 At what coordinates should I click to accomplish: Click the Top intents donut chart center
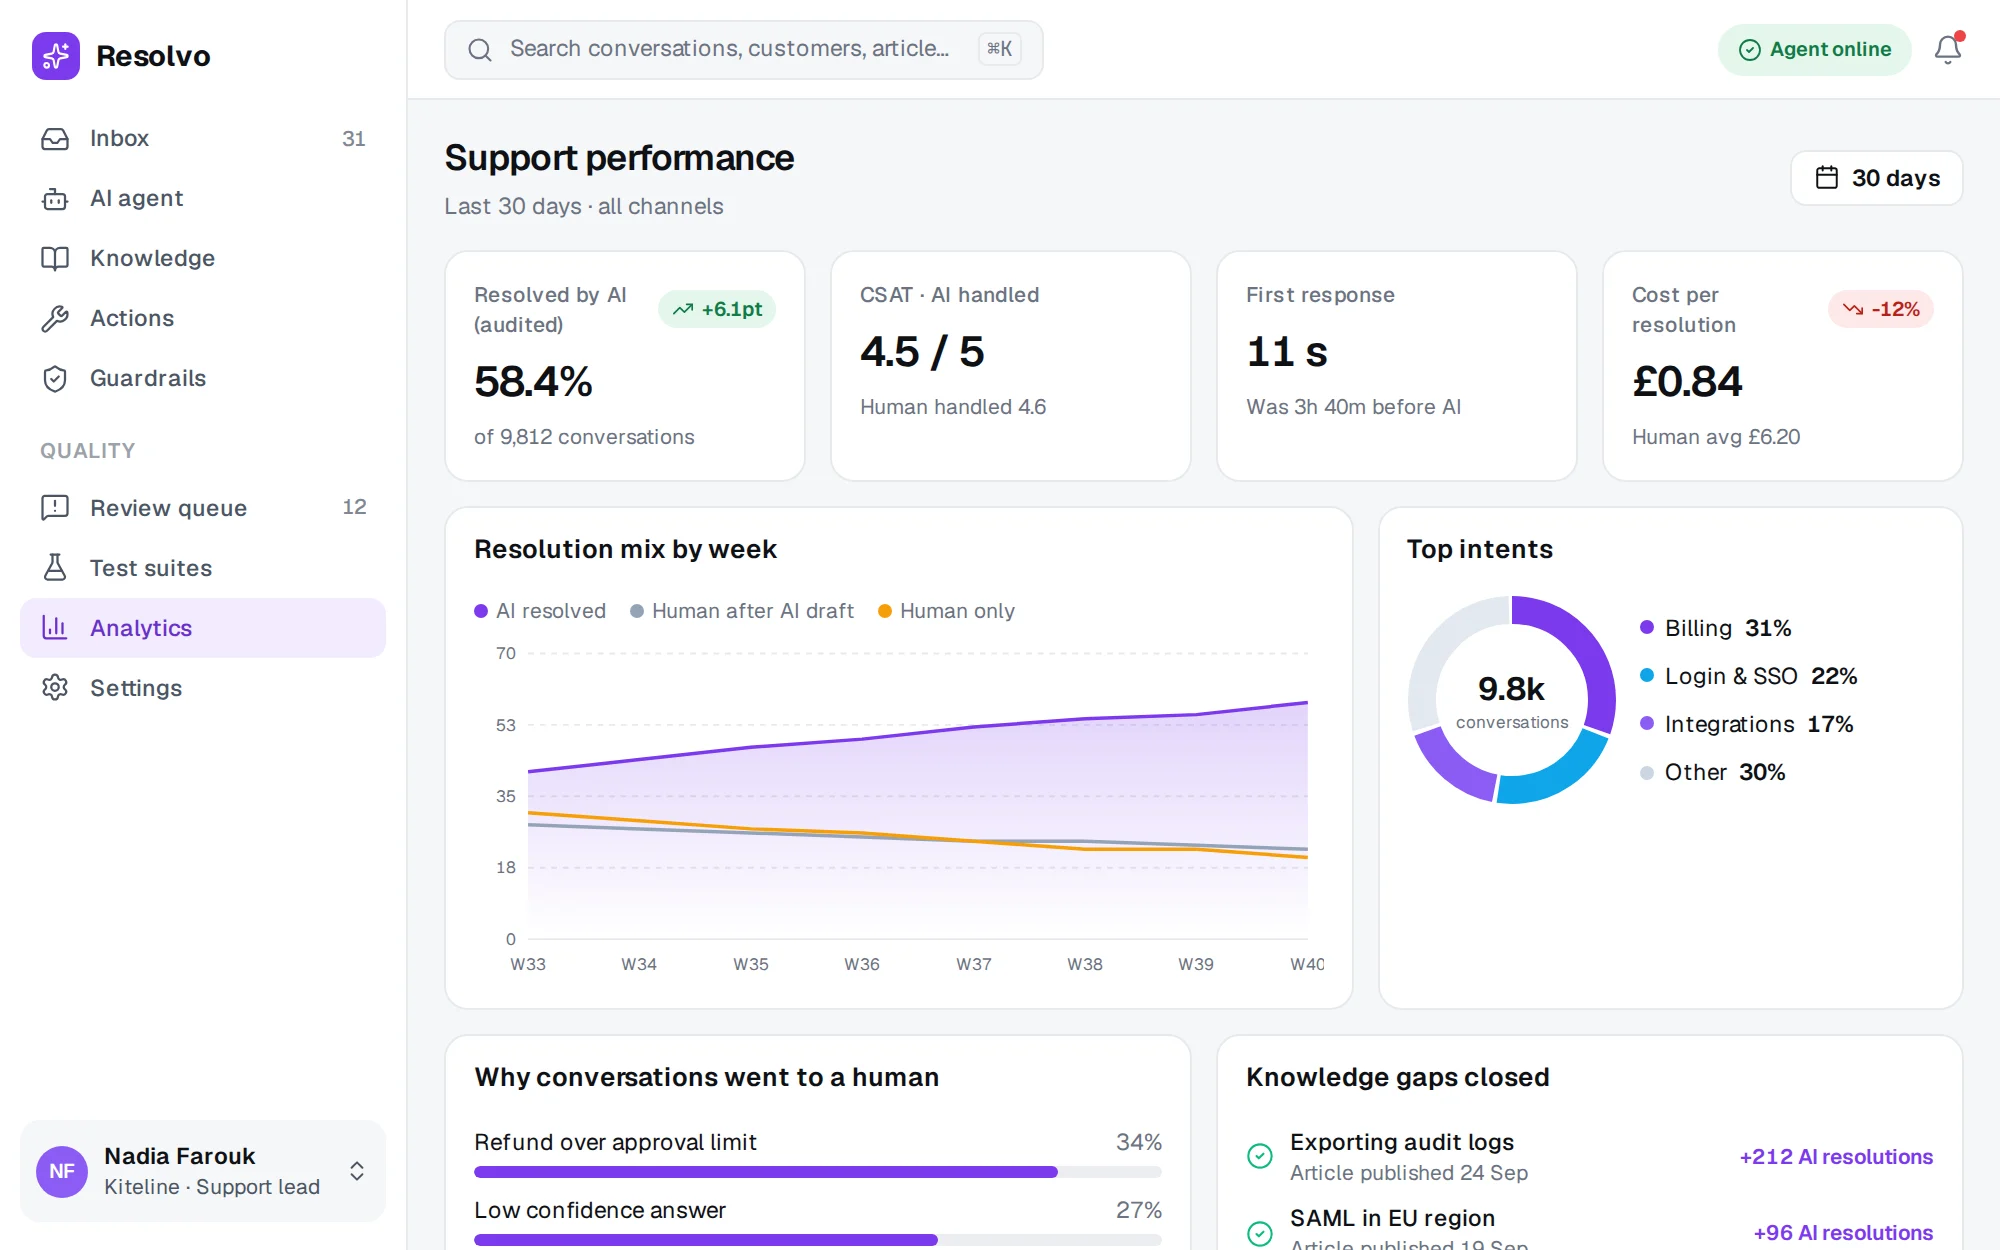pos(1512,700)
